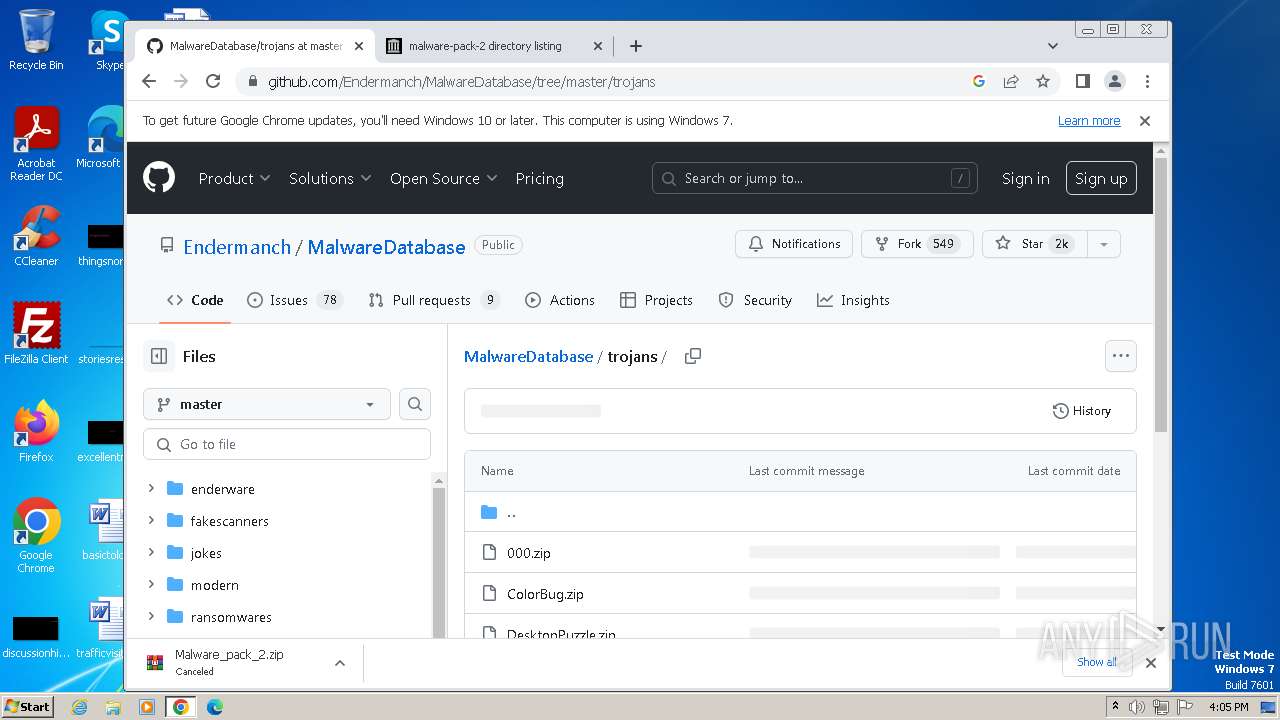The height and width of the screenshot is (720, 1280).
Task: Close malware-pack-2 directory listing tab
Action: pyautogui.click(x=598, y=46)
